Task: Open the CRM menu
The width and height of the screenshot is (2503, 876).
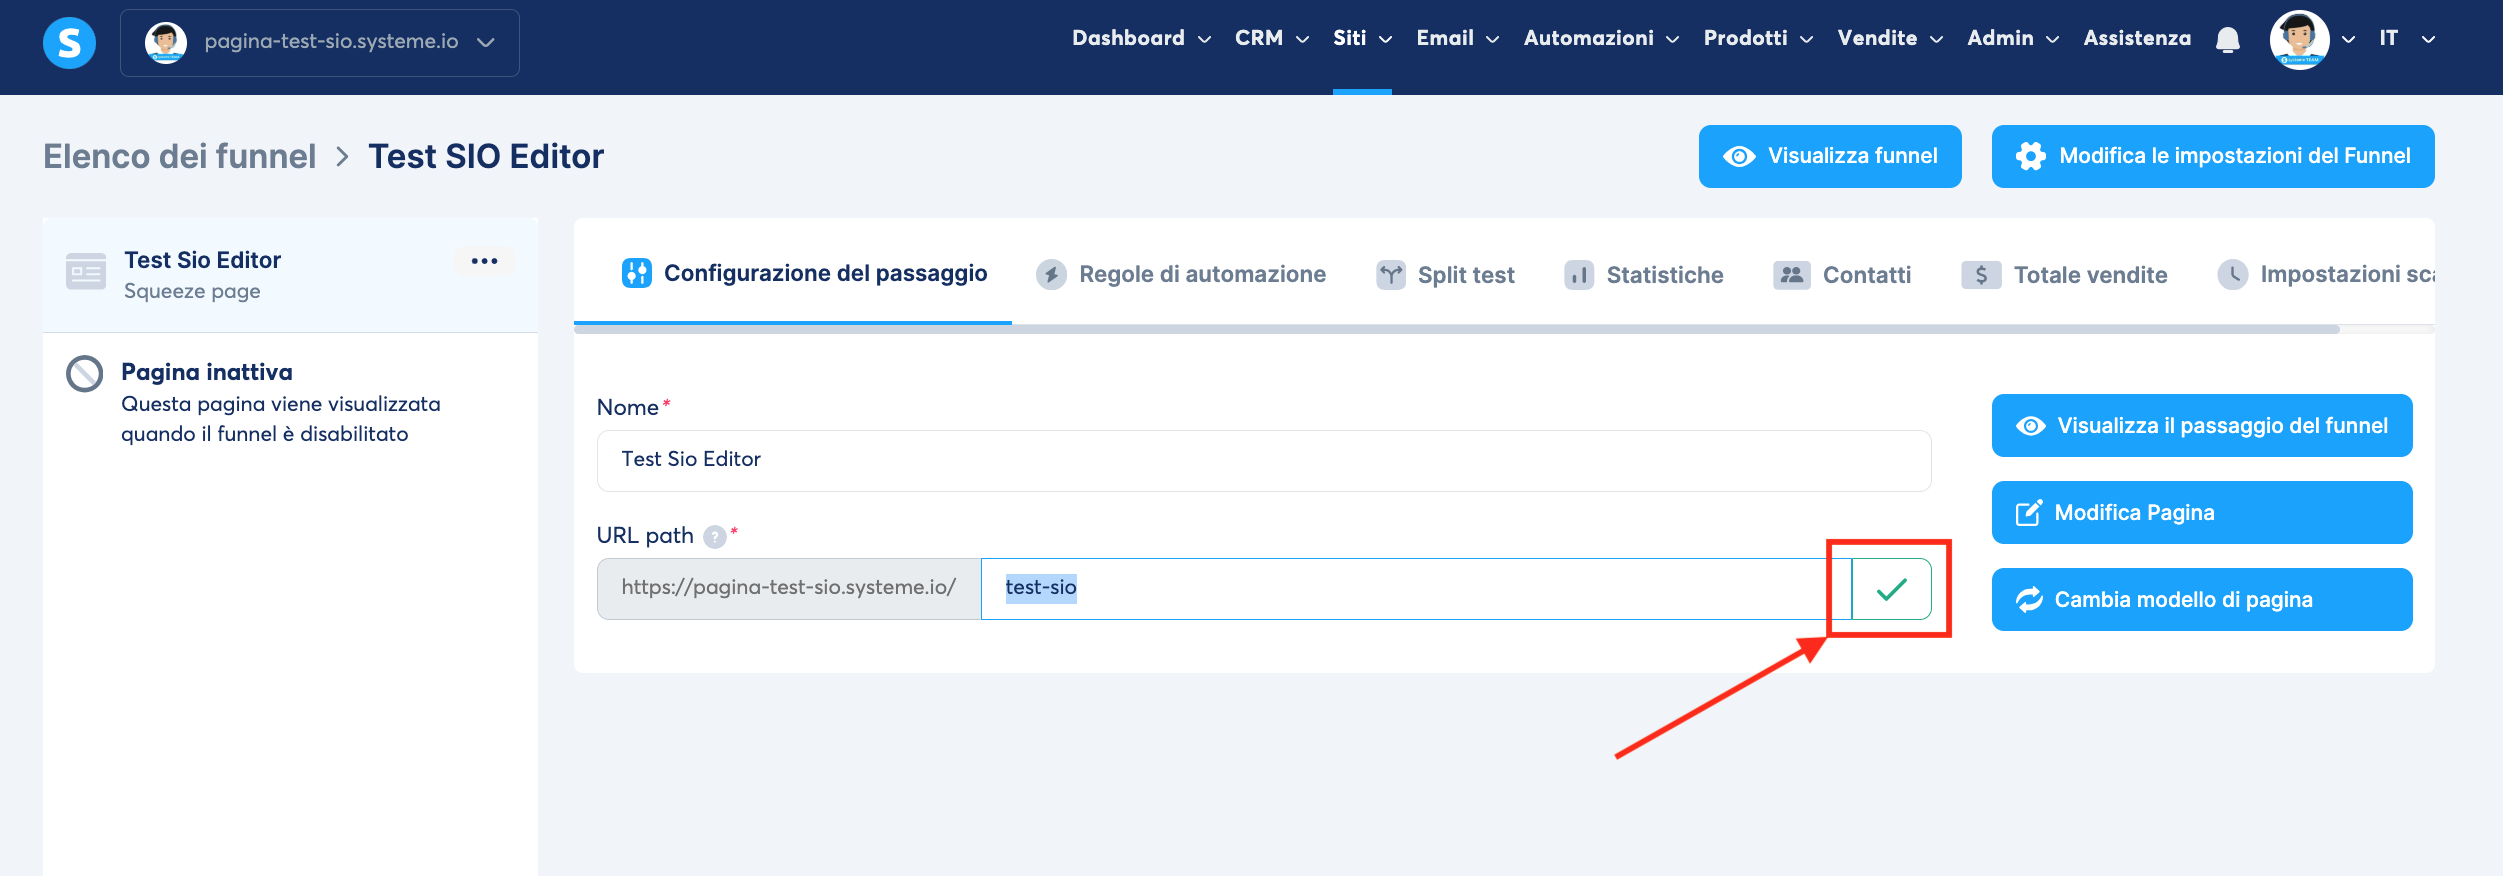Action: click(x=1271, y=38)
